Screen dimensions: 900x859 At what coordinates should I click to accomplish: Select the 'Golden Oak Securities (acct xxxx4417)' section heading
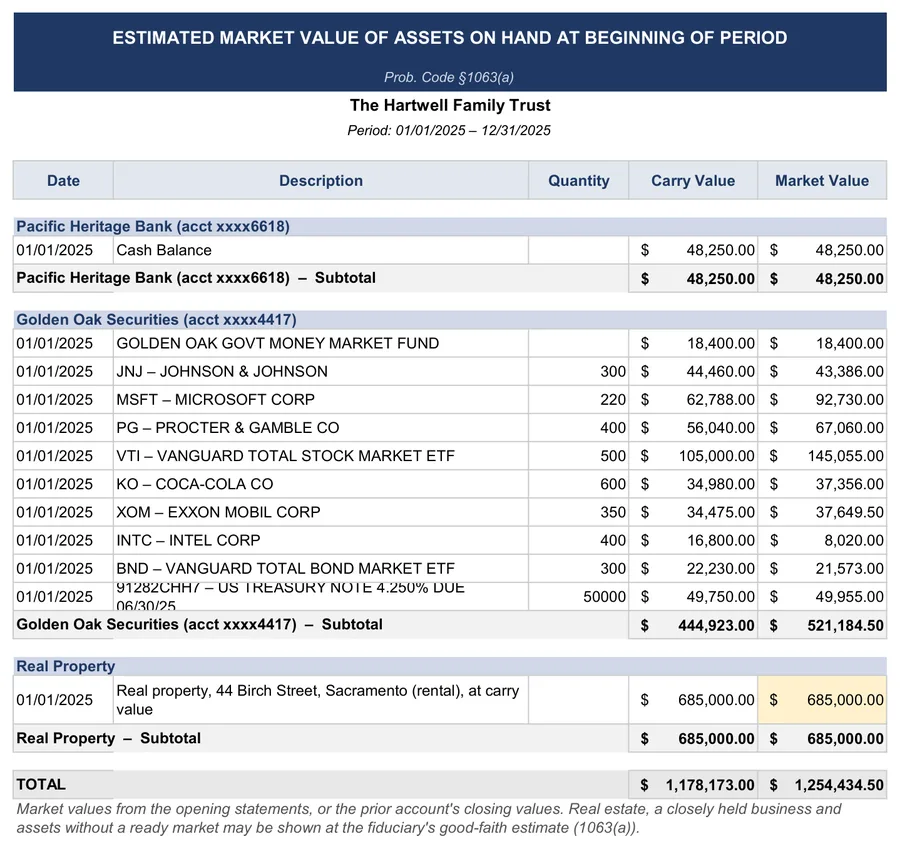156,319
